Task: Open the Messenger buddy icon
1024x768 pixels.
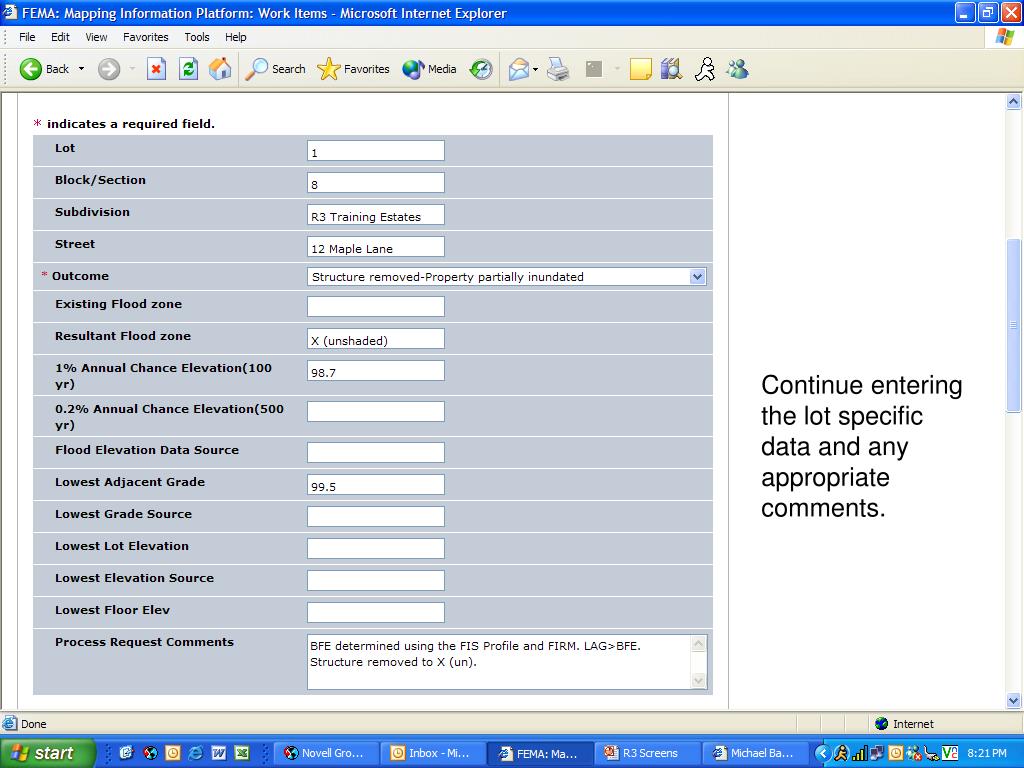Action: coord(705,69)
